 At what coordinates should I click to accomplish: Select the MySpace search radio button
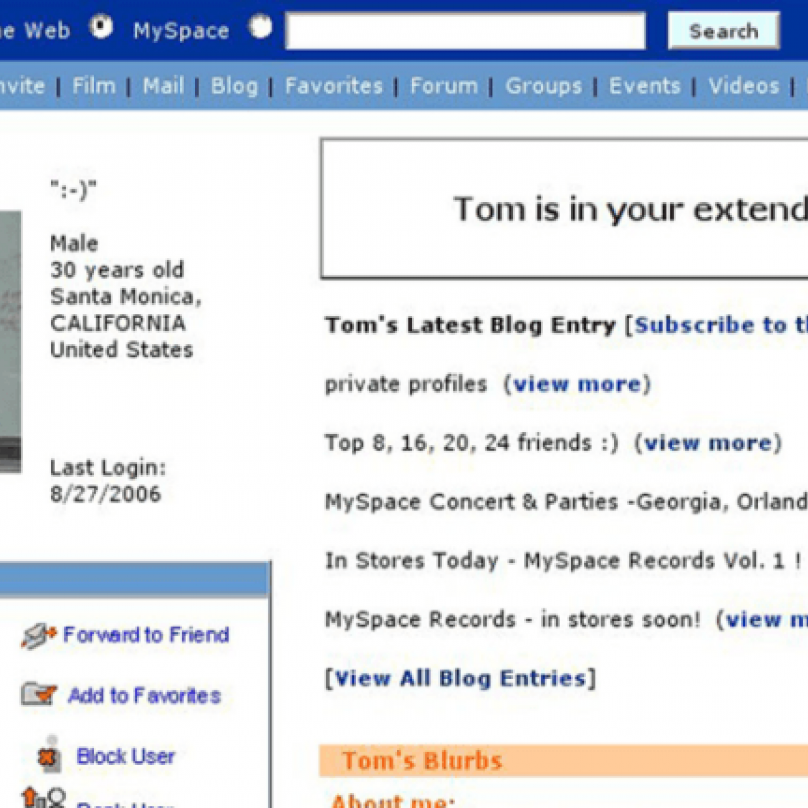point(261,27)
